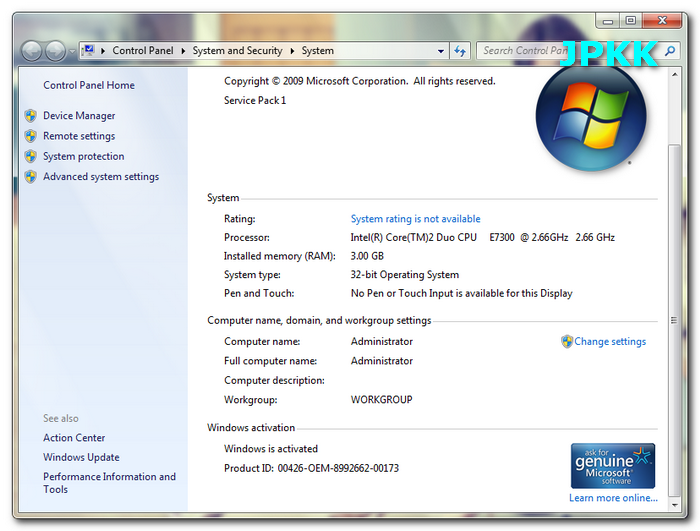
Task: Click shield icon beside Device Manager
Action: pos(31,116)
